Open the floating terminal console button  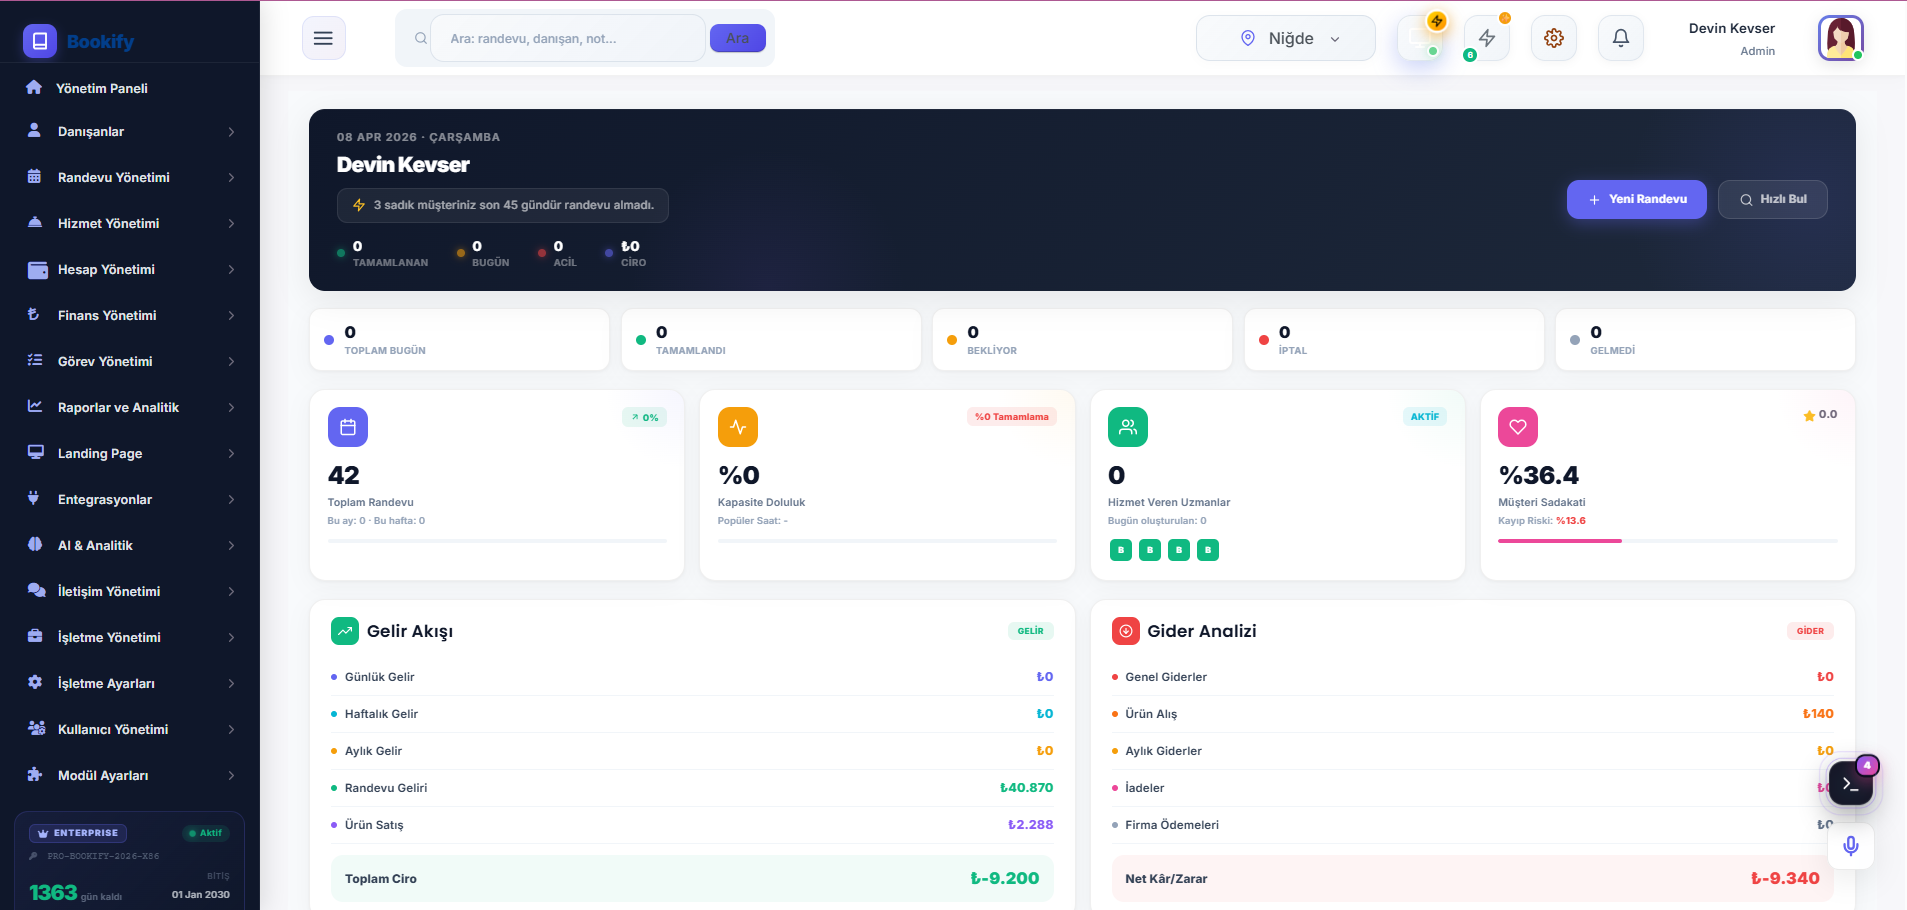[1850, 783]
